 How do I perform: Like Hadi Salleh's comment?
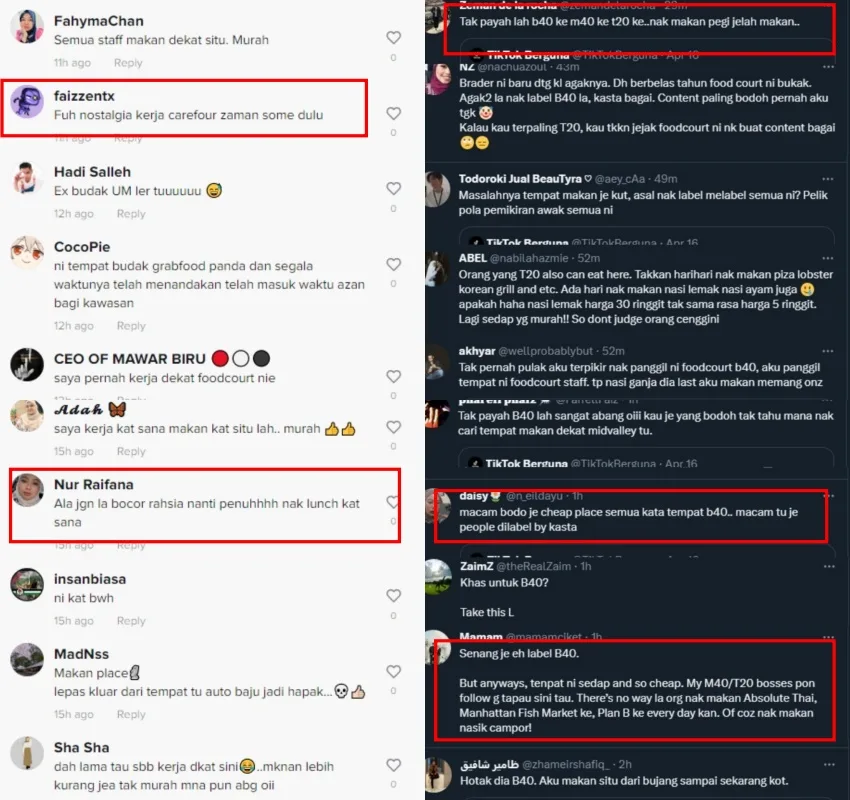tap(394, 189)
